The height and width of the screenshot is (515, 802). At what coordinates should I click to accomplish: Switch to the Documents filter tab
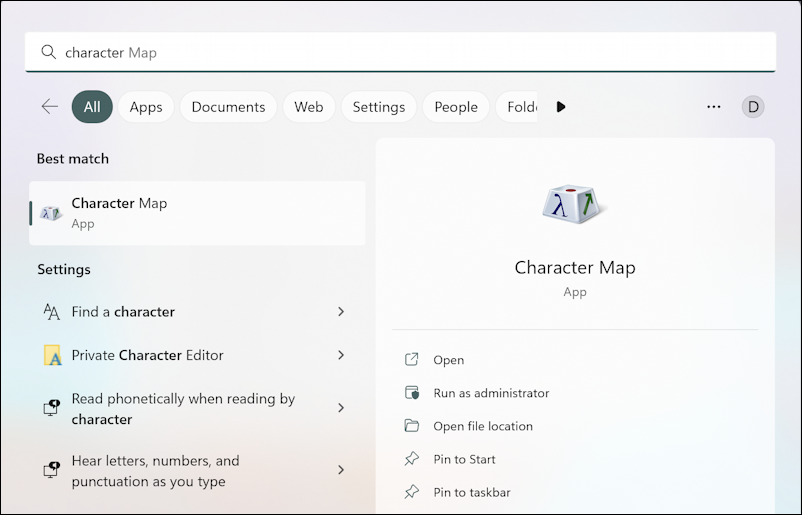click(228, 107)
